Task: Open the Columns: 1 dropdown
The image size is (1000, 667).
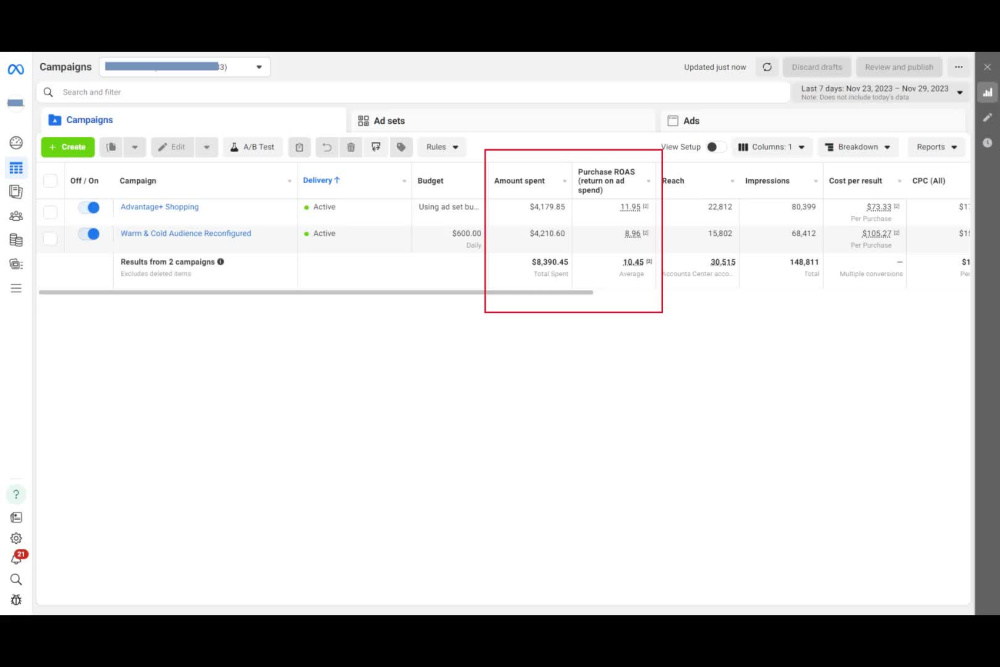Action: [772, 147]
